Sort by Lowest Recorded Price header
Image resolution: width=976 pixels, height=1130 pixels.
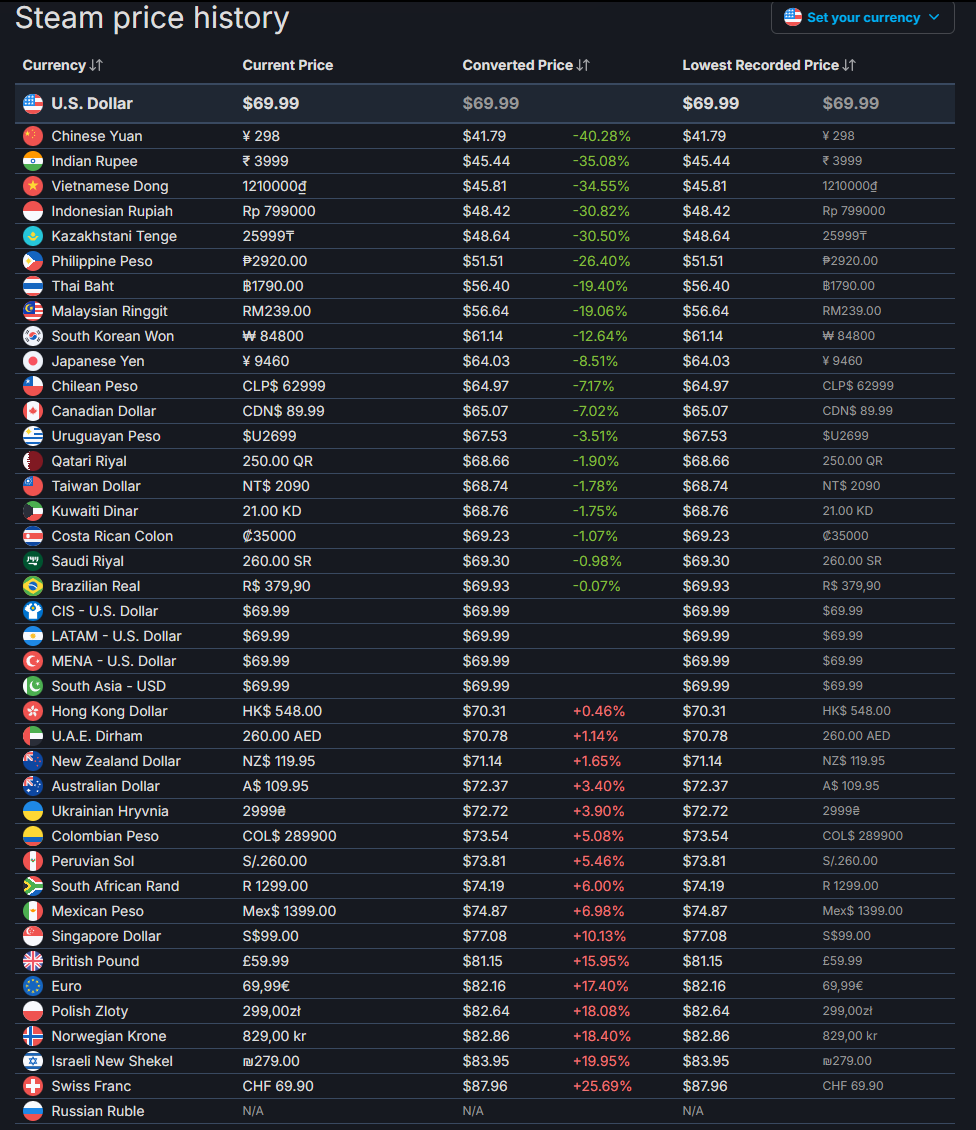coord(769,65)
